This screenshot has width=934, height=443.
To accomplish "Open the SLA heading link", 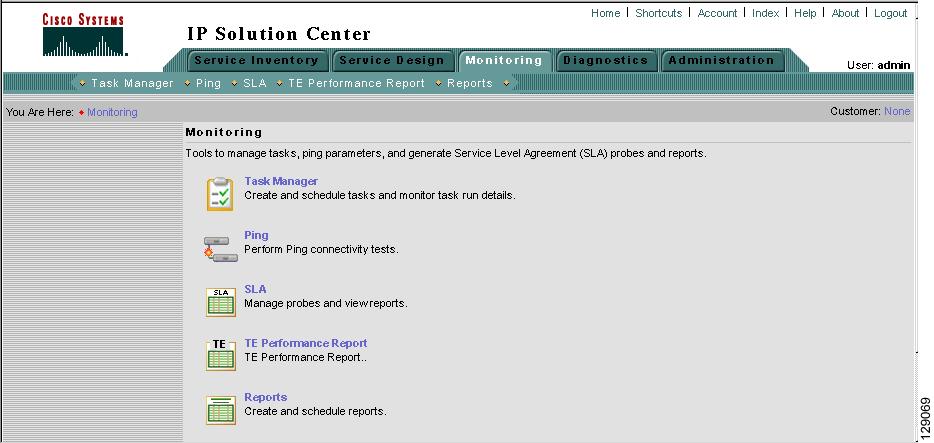I will [x=255, y=289].
